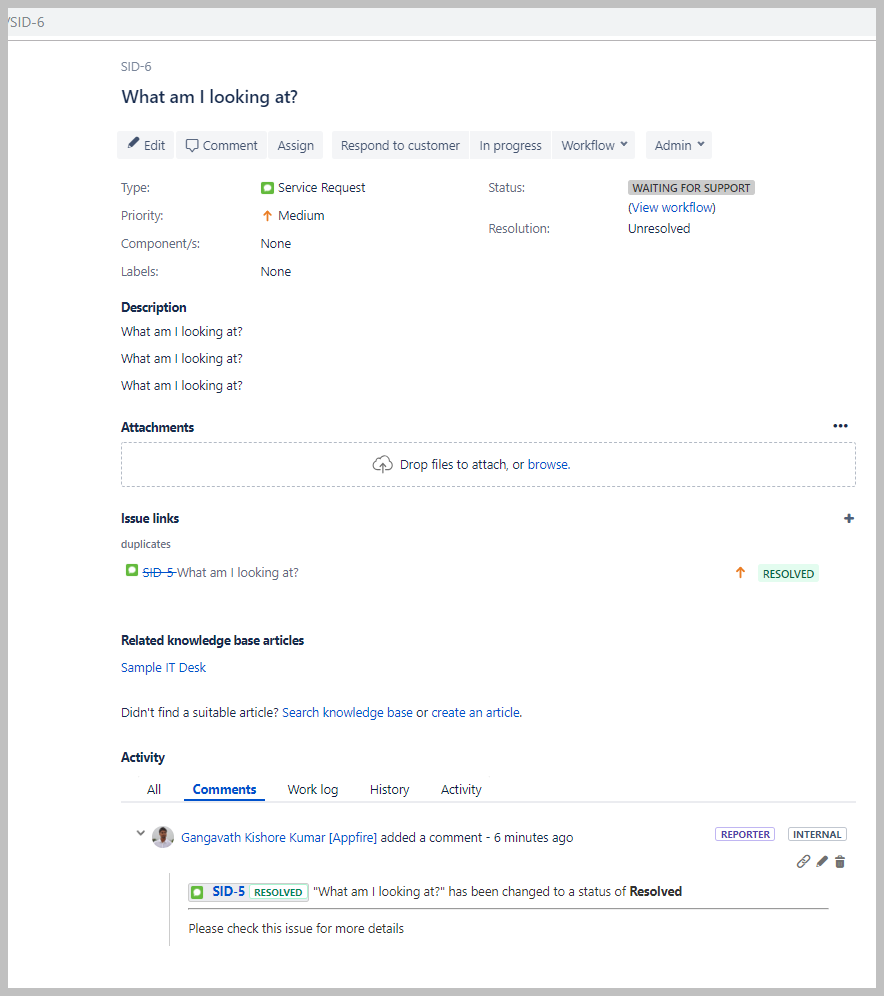Click the Comment button
The height and width of the screenshot is (996, 884).
[221, 145]
